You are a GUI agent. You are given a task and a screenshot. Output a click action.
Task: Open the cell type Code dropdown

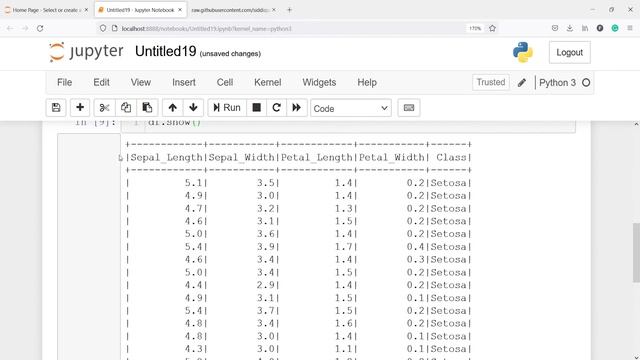[x=351, y=108]
